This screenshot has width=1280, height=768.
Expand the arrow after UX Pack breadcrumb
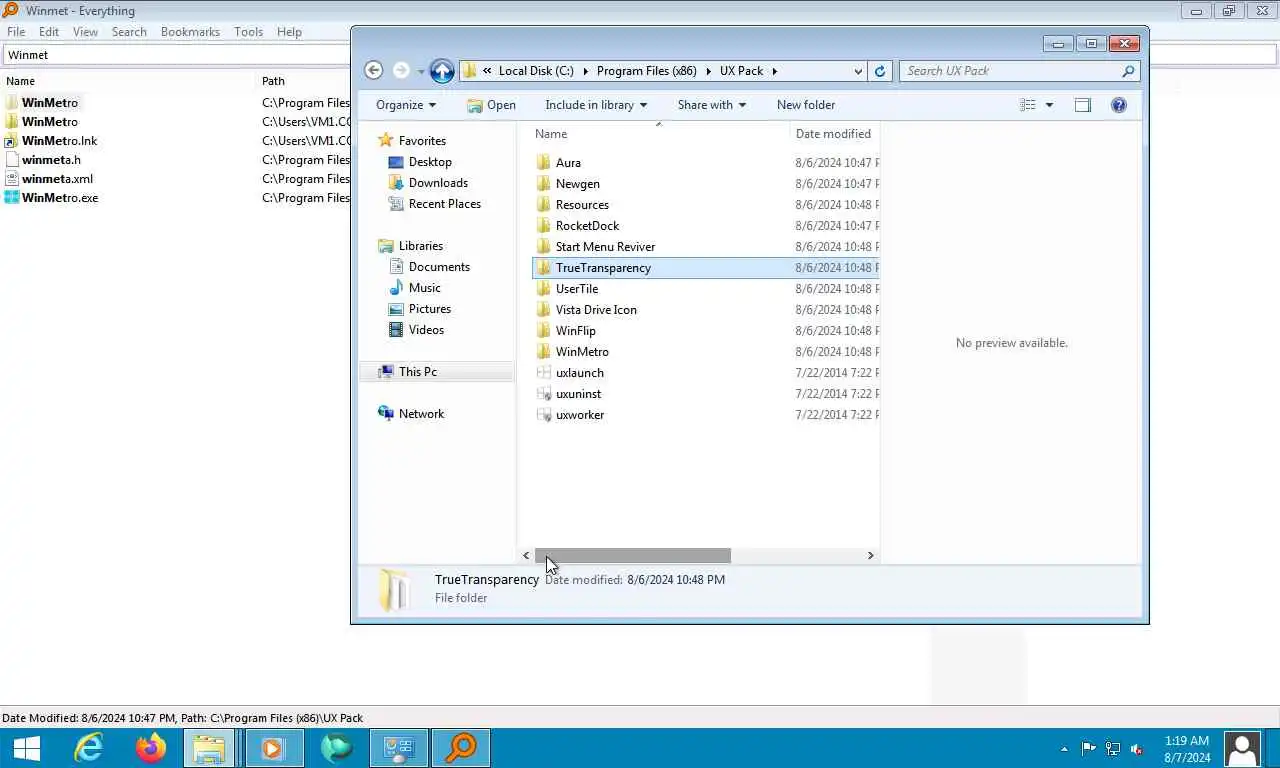tap(774, 71)
